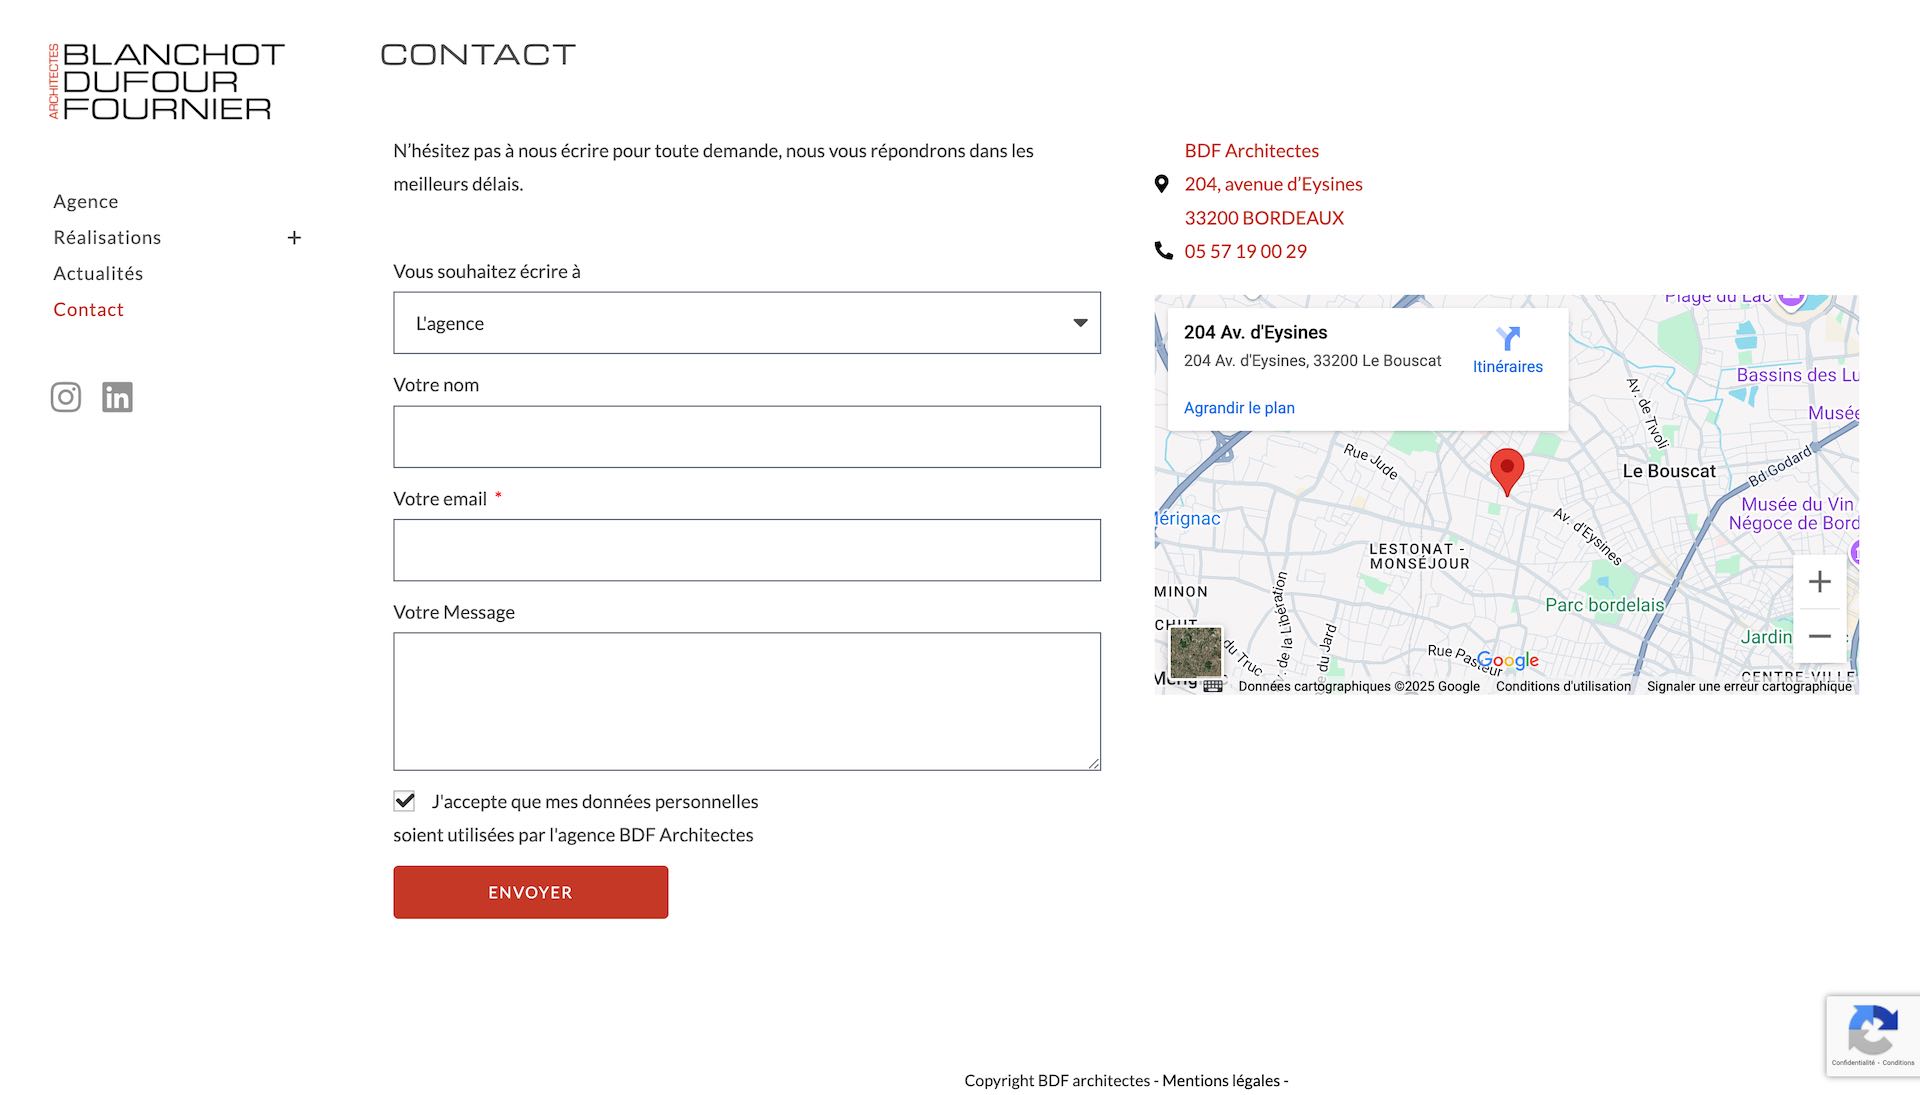Open the recipient dropdown showing L'agence
The width and height of the screenshot is (1920, 1095).
(746, 323)
